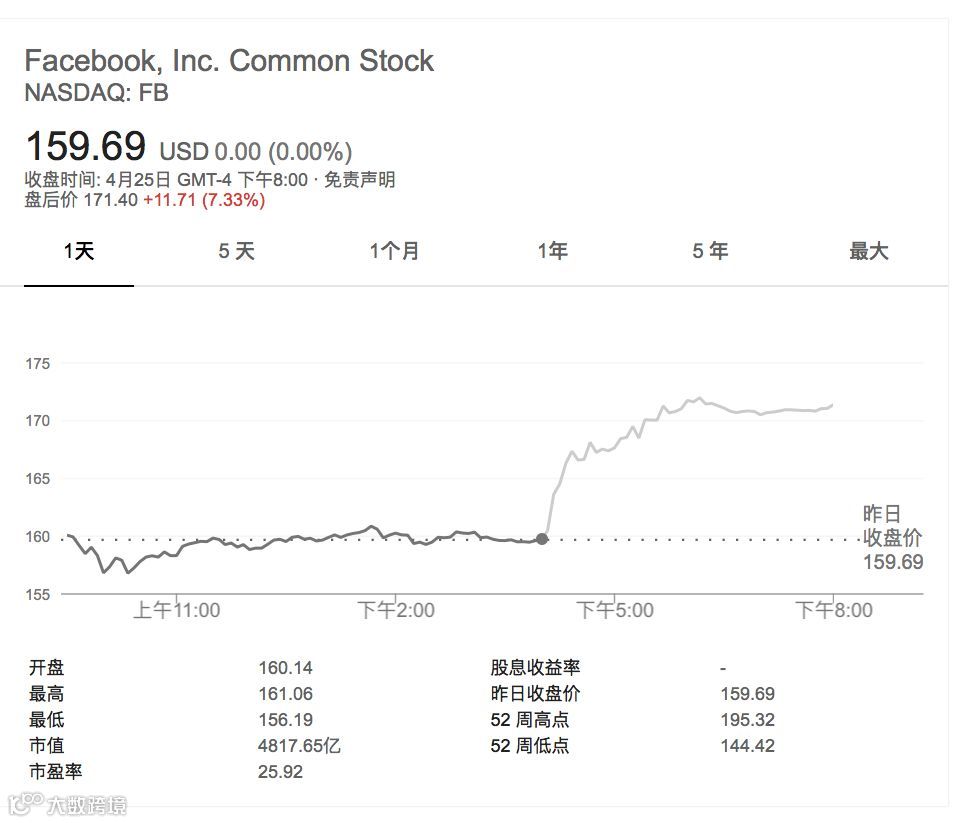Click the 下午8:00 time axis label
Viewport: 971px width, 823px height.
pyautogui.click(x=833, y=610)
